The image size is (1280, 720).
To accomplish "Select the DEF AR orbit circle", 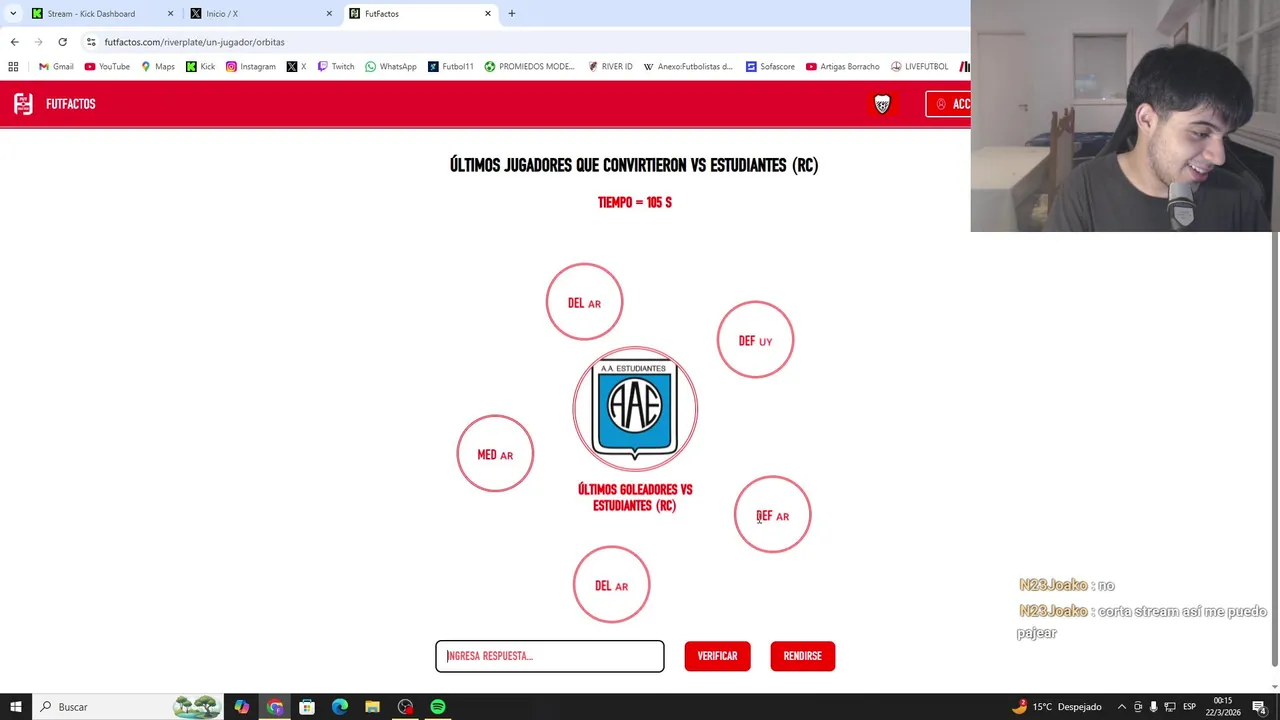I will (772, 515).
